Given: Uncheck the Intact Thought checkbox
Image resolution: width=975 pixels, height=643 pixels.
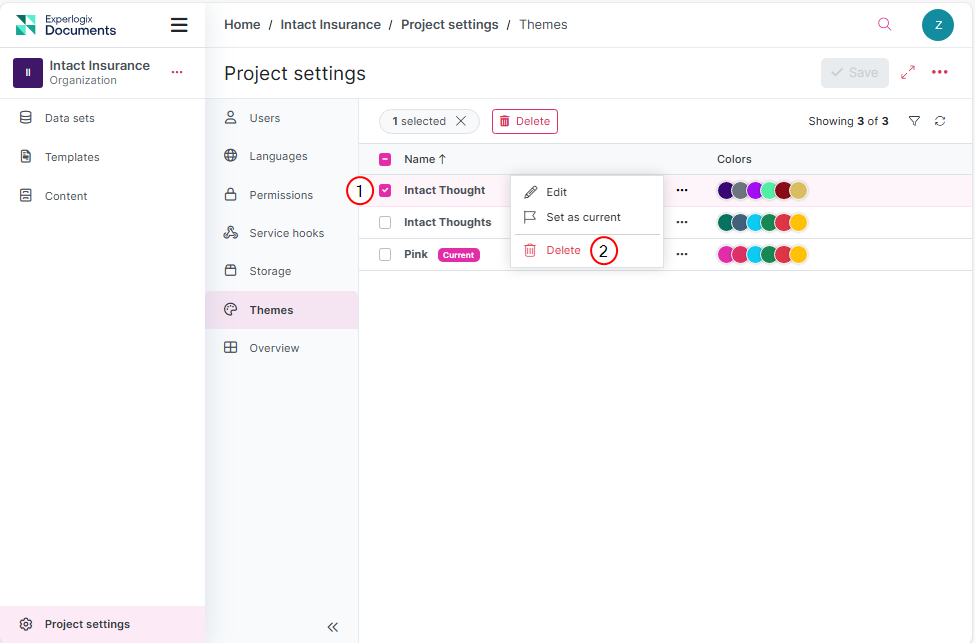Looking at the screenshot, I should [385, 190].
